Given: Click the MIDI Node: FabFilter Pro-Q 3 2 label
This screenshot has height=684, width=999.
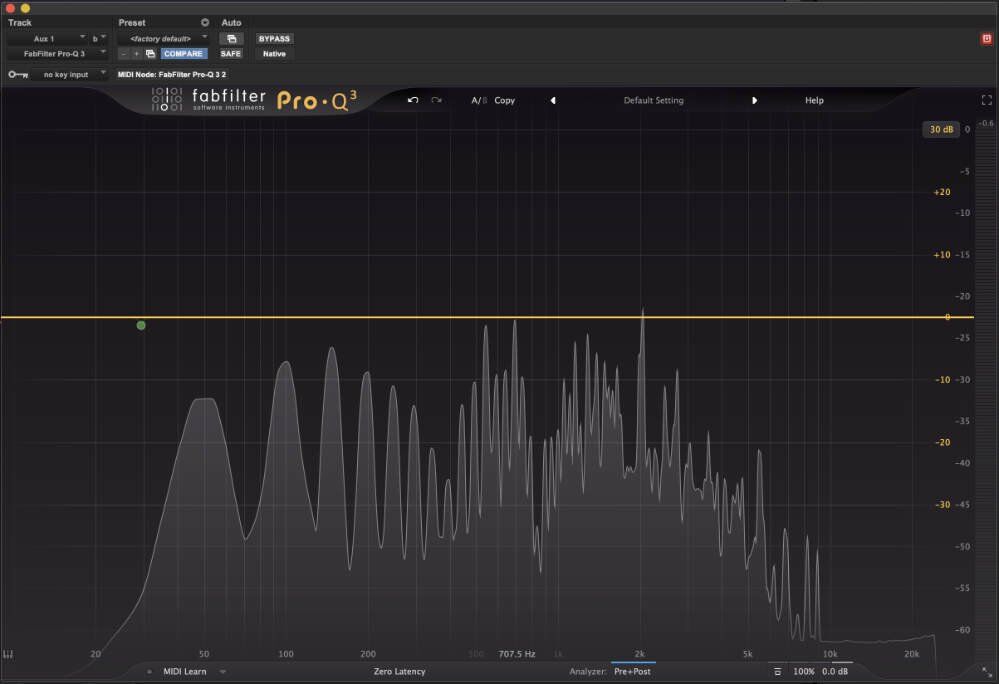Looking at the screenshot, I should [x=172, y=75].
